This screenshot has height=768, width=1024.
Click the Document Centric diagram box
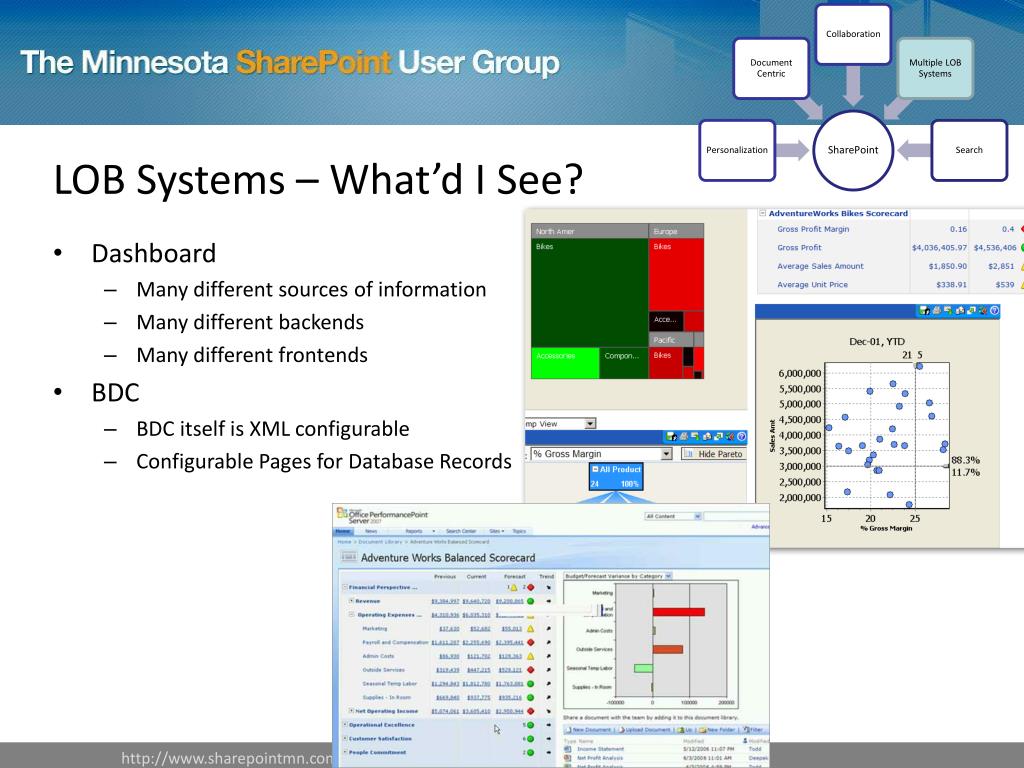click(x=771, y=69)
